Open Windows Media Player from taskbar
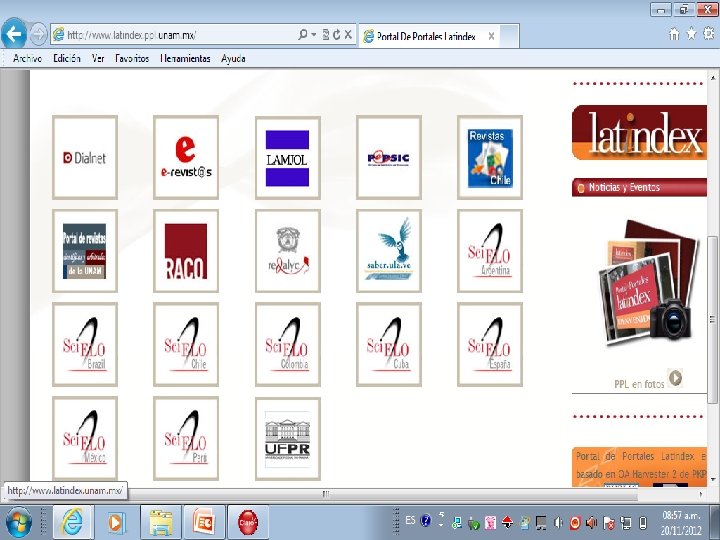The height and width of the screenshot is (540, 720). [x=117, y=522]
